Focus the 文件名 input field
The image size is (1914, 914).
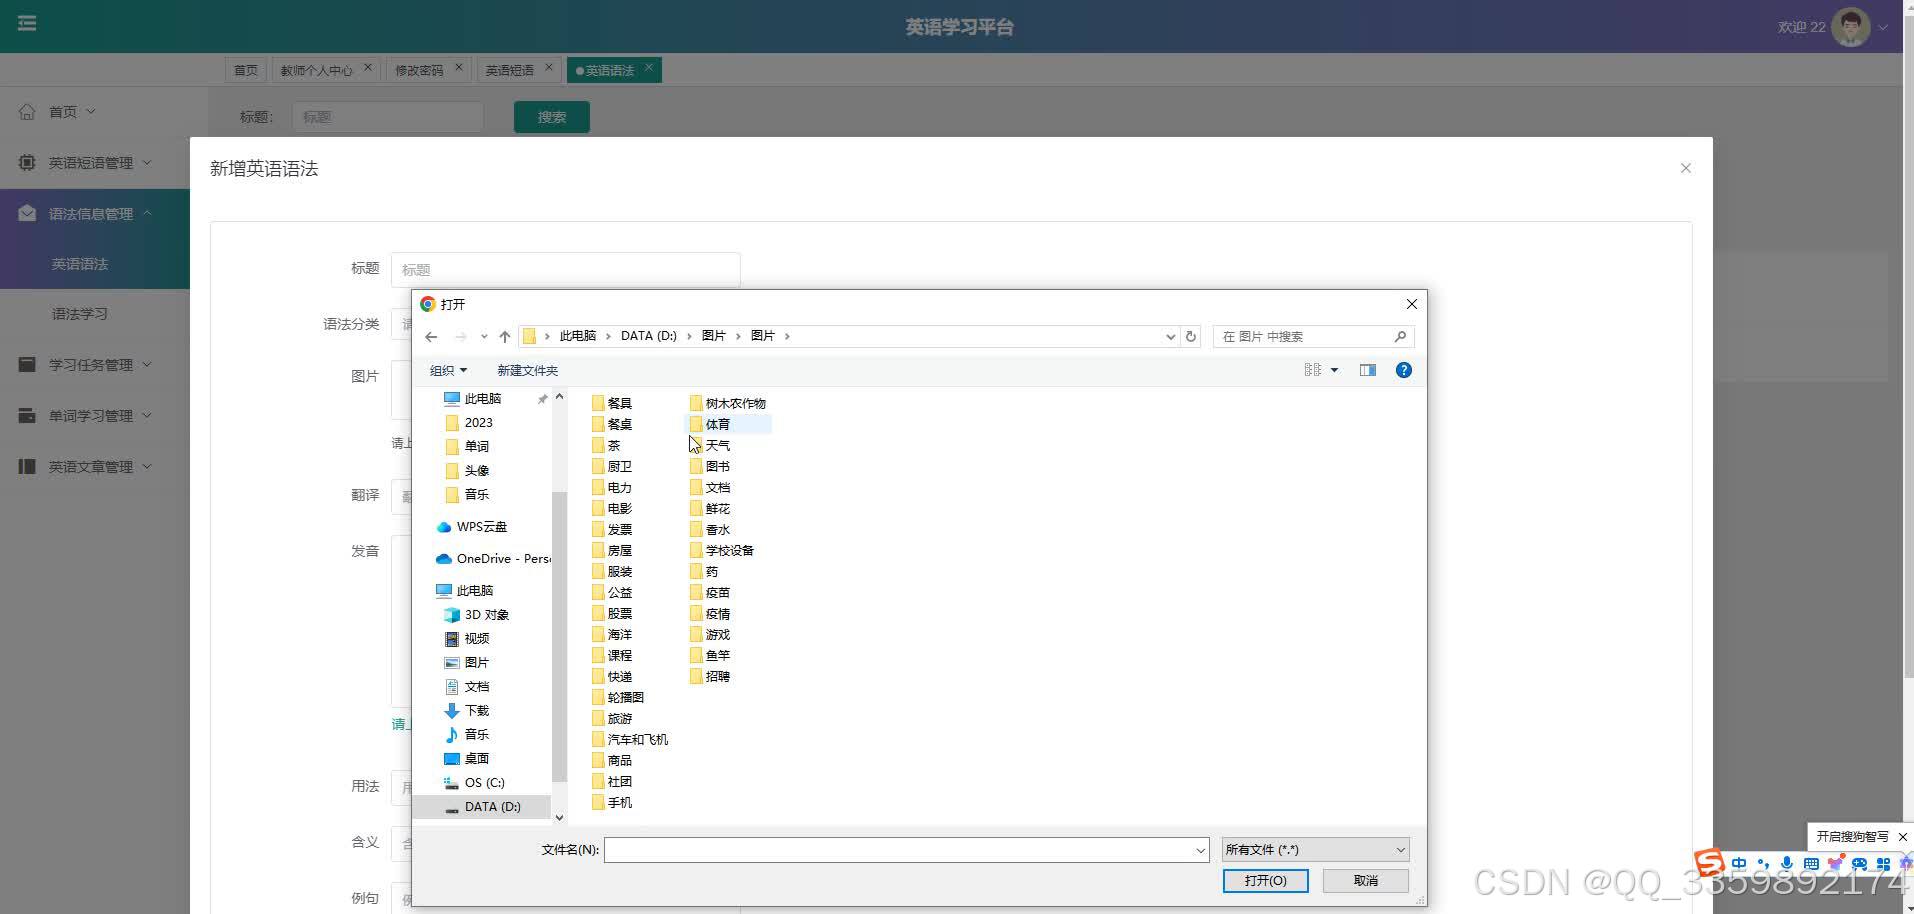click(898, 850)
